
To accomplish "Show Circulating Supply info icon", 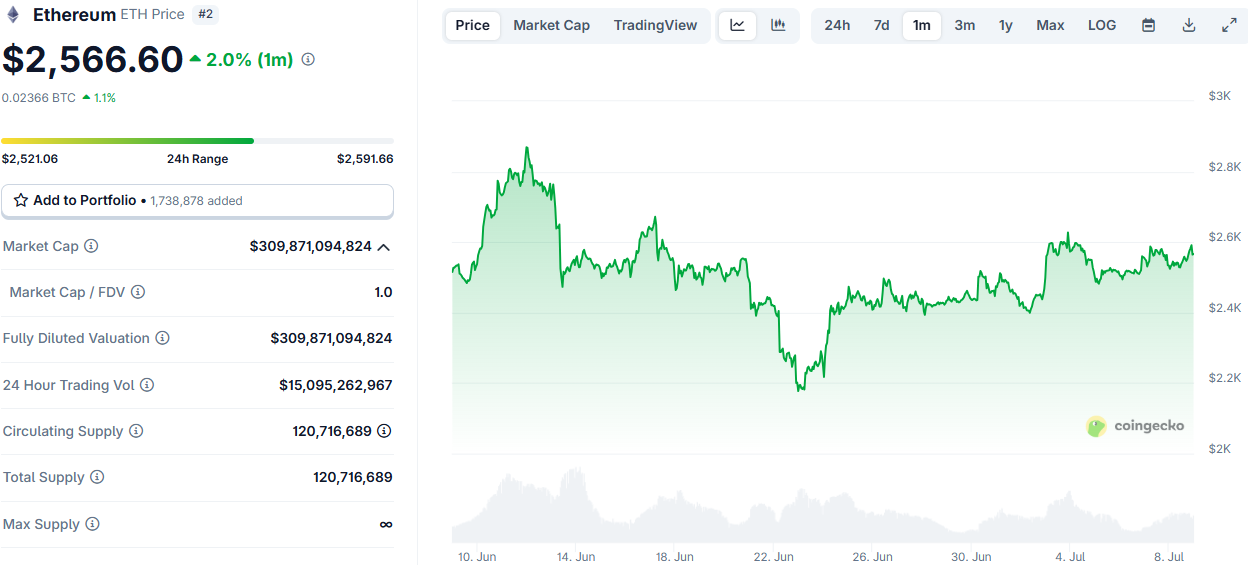I will (136, 431).
